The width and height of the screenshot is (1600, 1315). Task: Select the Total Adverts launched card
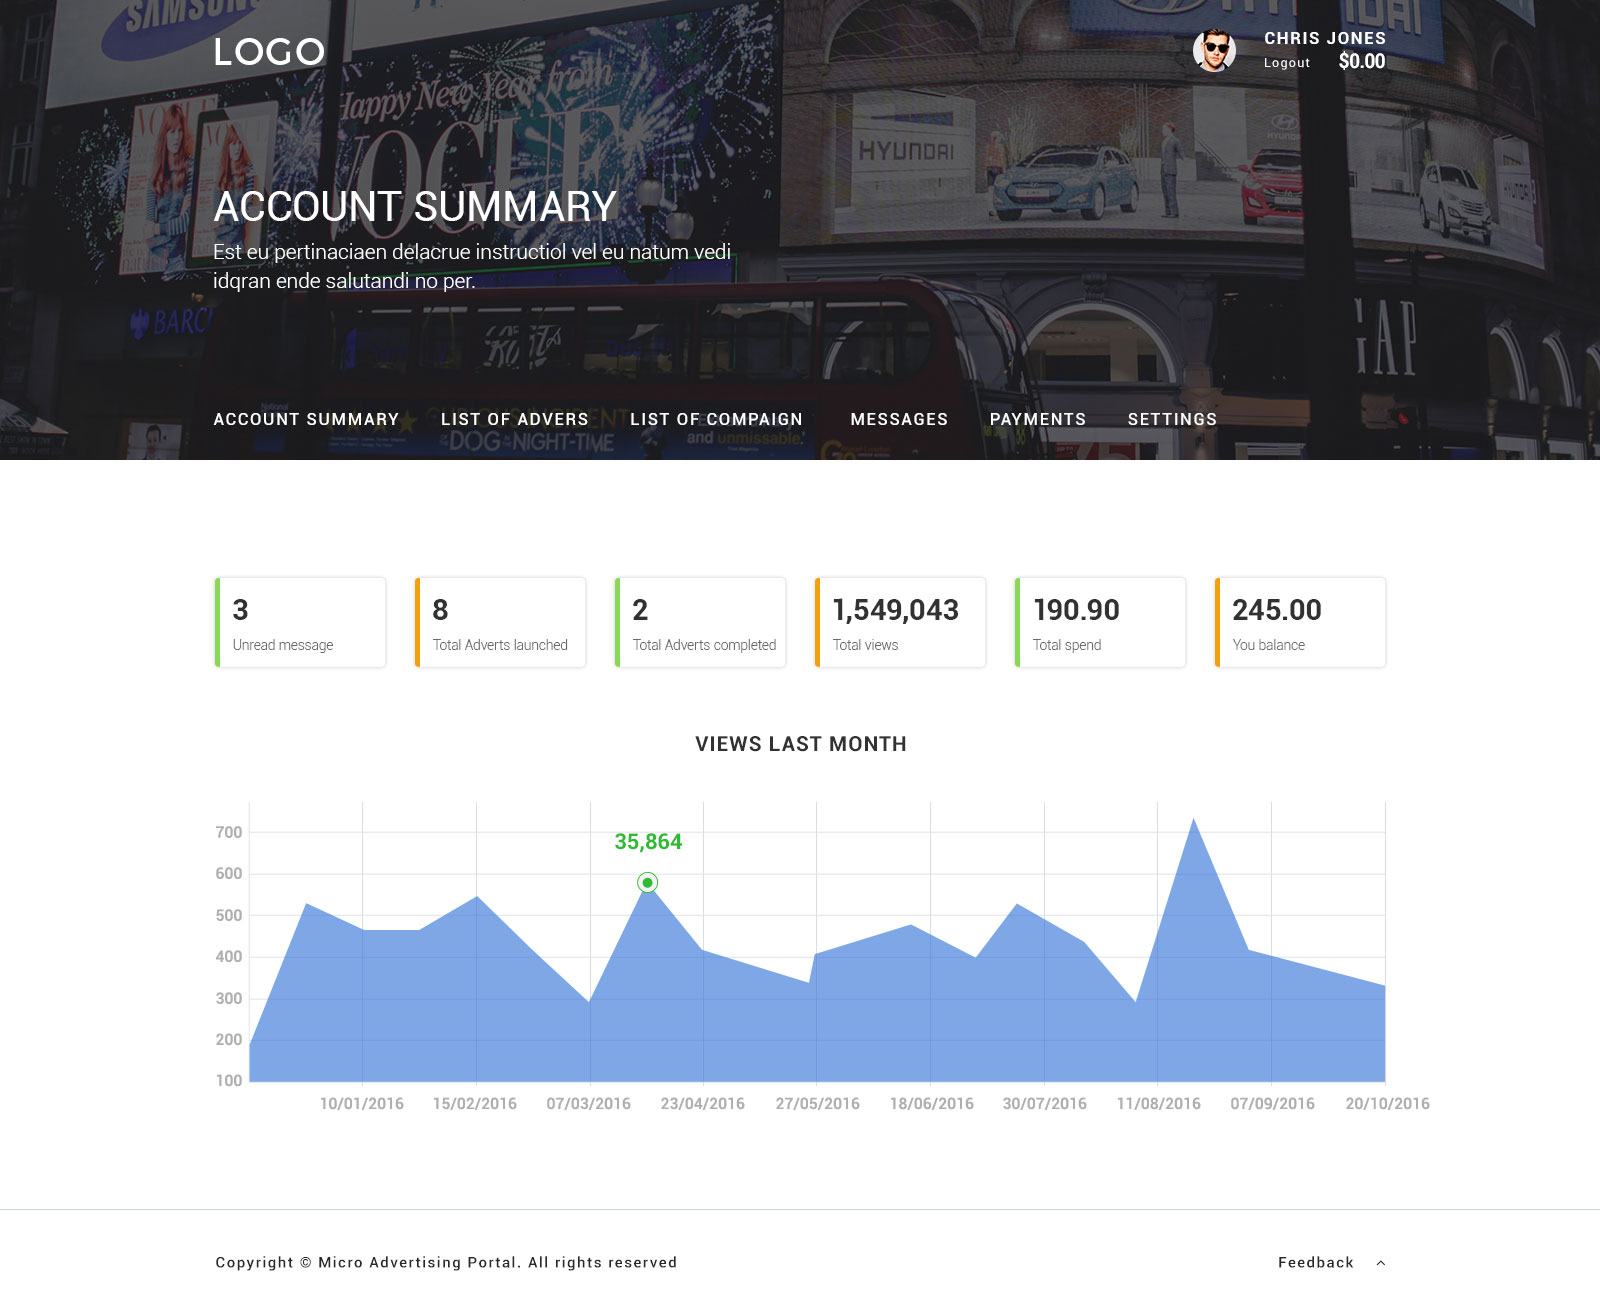coord(500,621)
